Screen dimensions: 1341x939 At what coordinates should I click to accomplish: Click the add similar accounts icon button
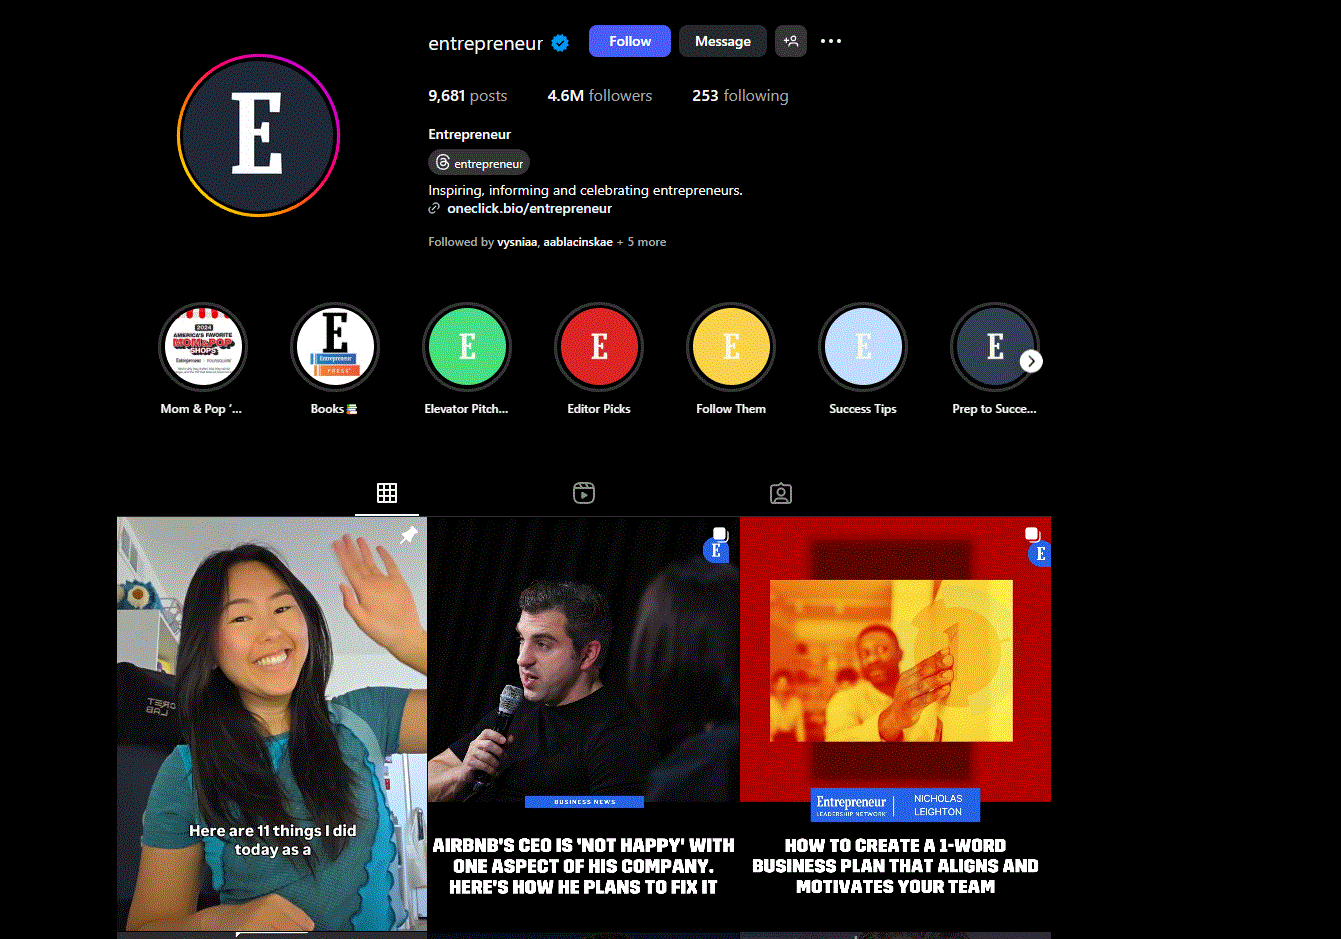(791, 41)
